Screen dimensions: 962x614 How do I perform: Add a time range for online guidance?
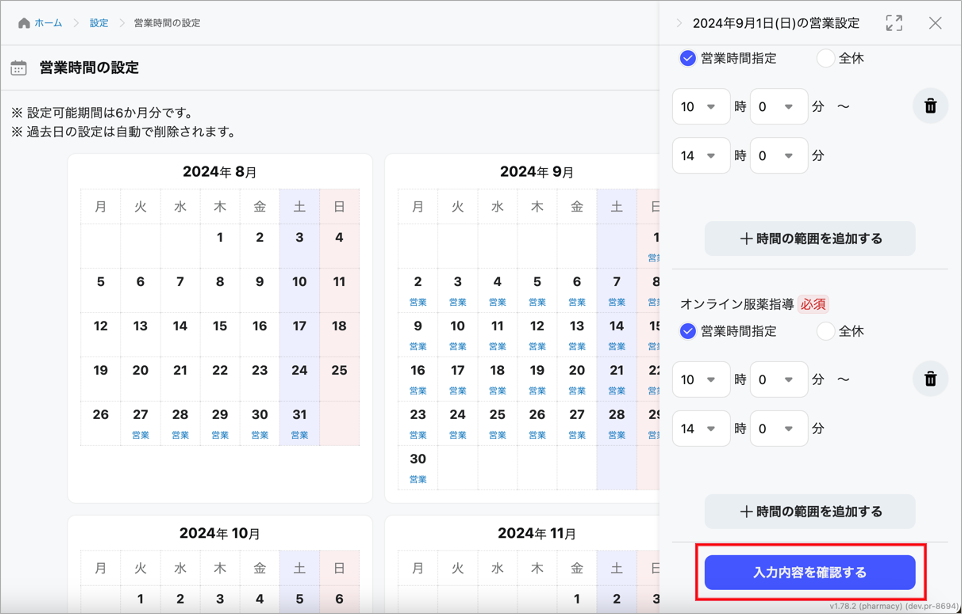(x=810, y=511)
